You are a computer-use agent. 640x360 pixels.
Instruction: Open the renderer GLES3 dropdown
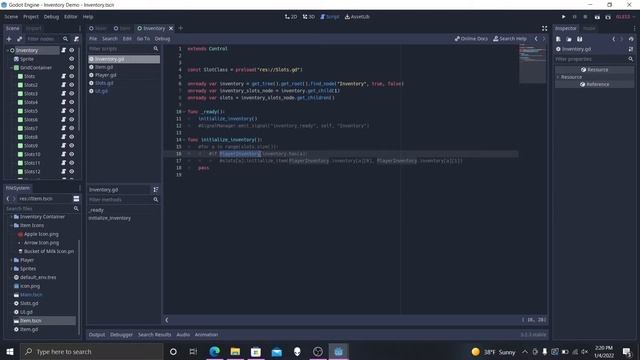(x=625, y=17)
